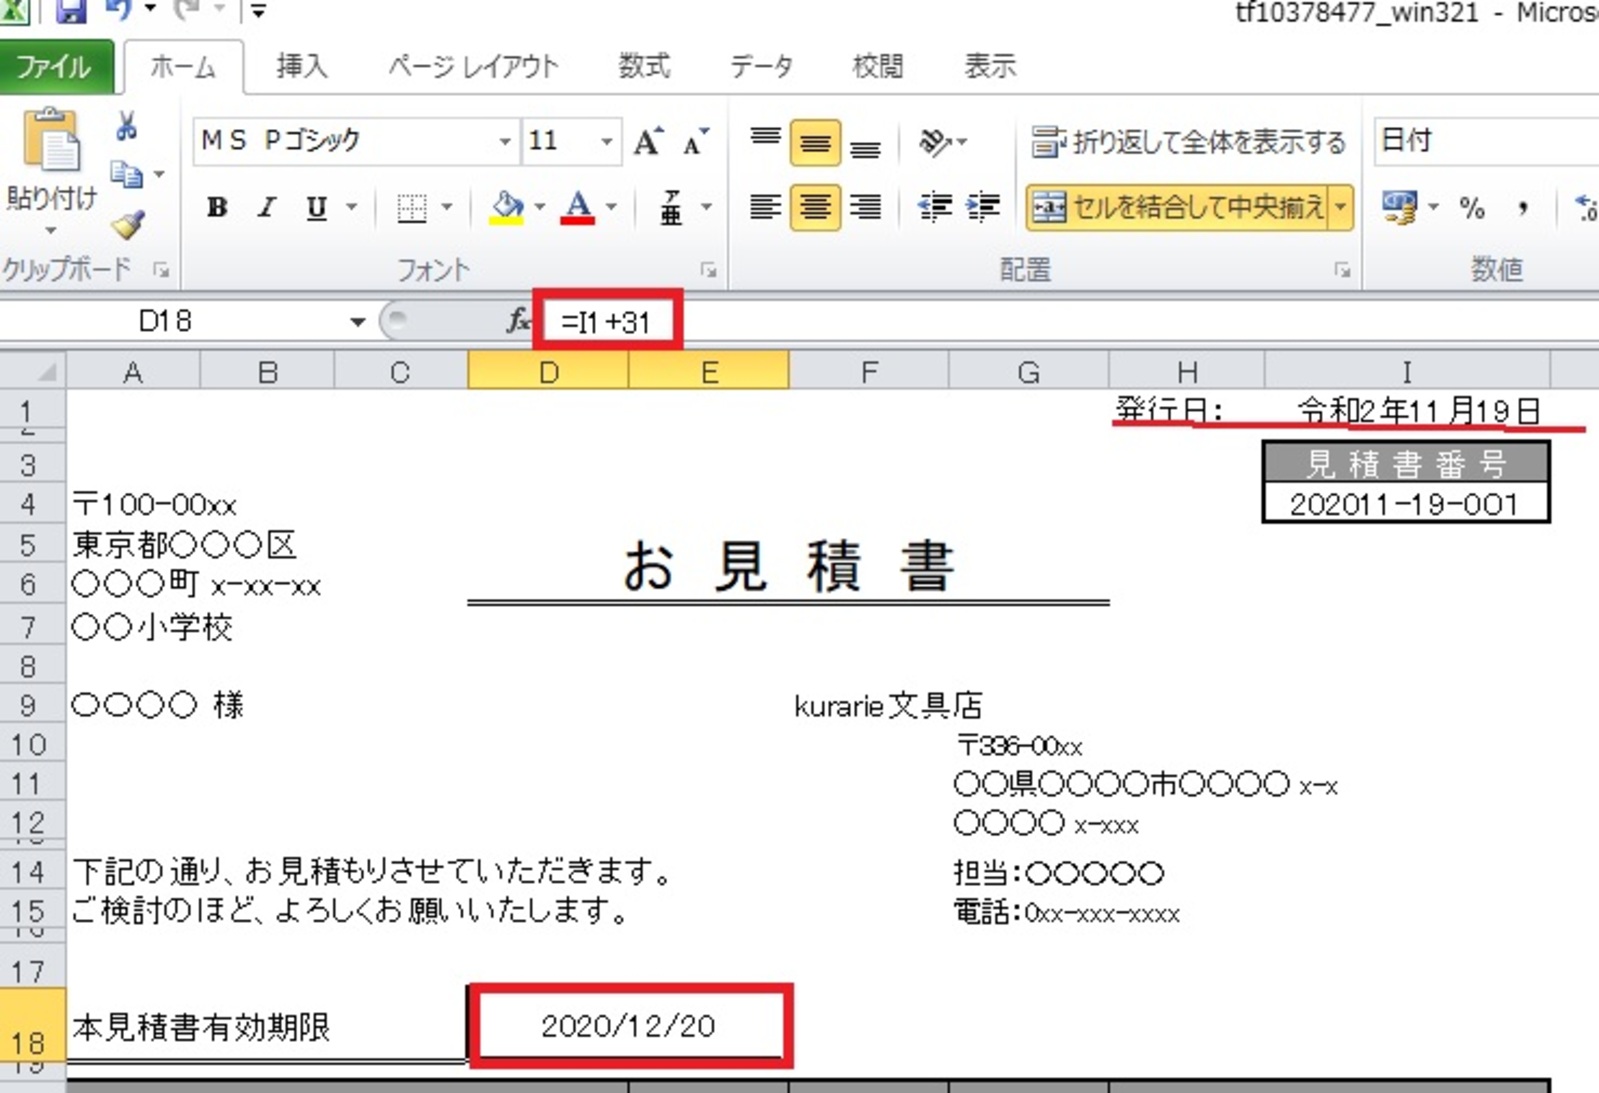The width and height of the screenshot is (1599, 1093).
Task: Open the クリップボード dialog launcher
Action: [161, 270]
